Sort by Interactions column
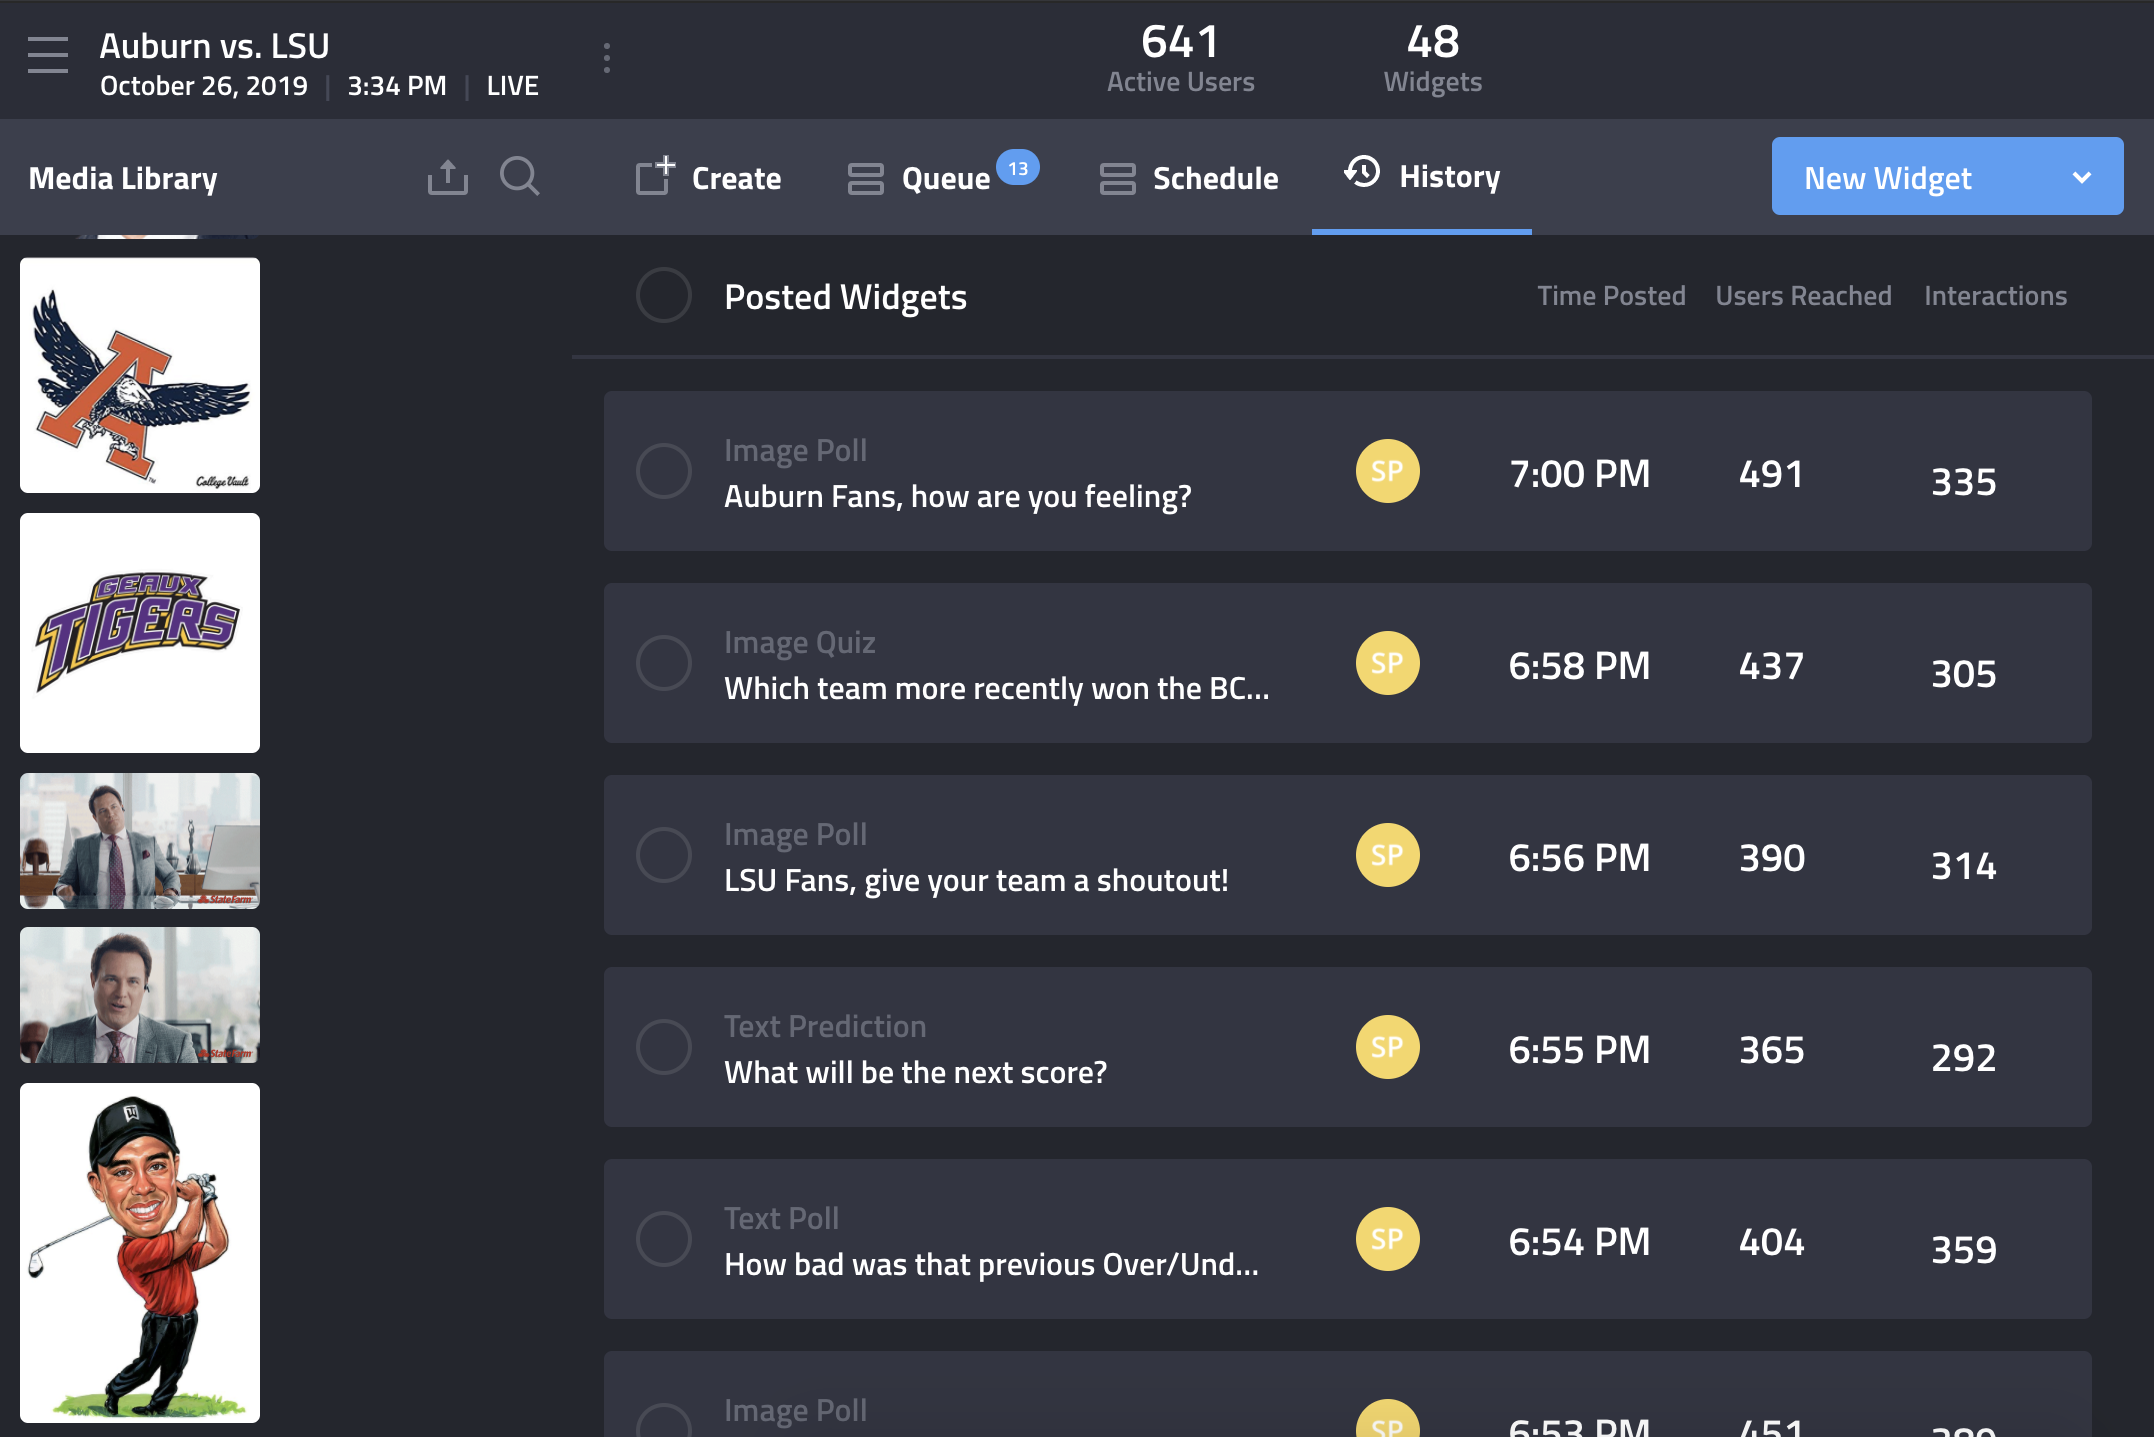 pos(1994,296)
